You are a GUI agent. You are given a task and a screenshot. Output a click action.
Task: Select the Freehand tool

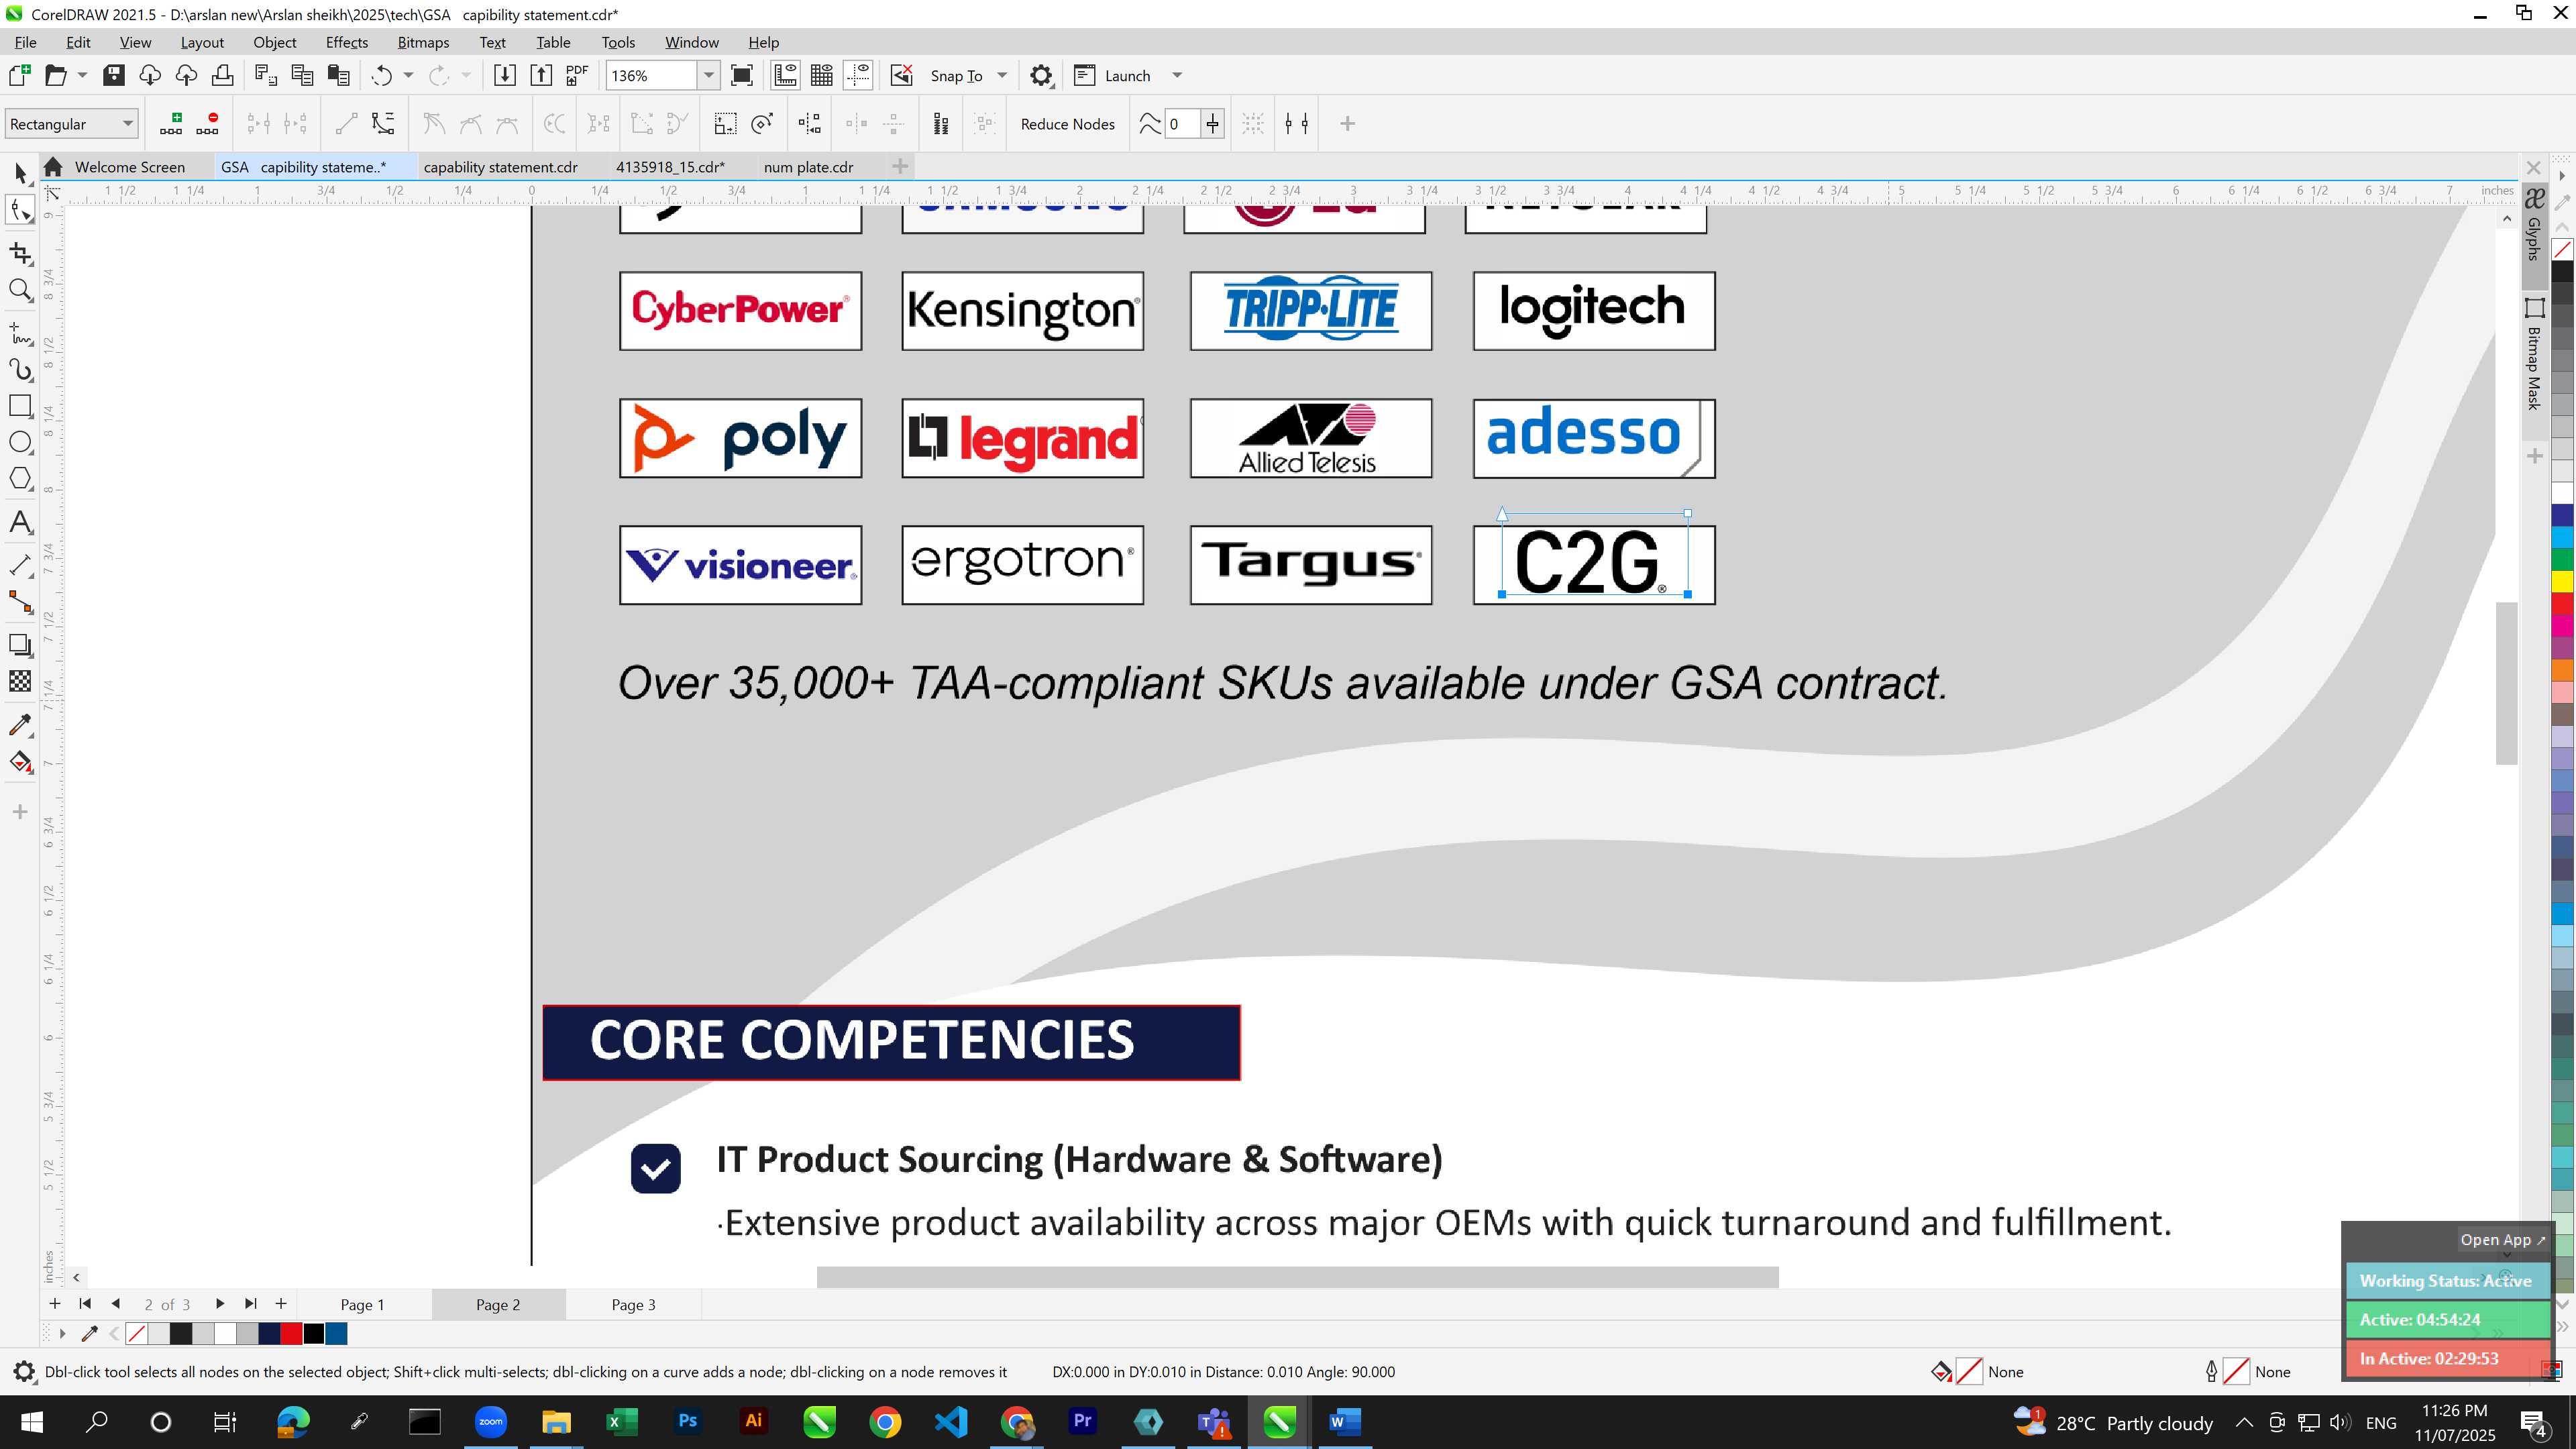point(20,333)
